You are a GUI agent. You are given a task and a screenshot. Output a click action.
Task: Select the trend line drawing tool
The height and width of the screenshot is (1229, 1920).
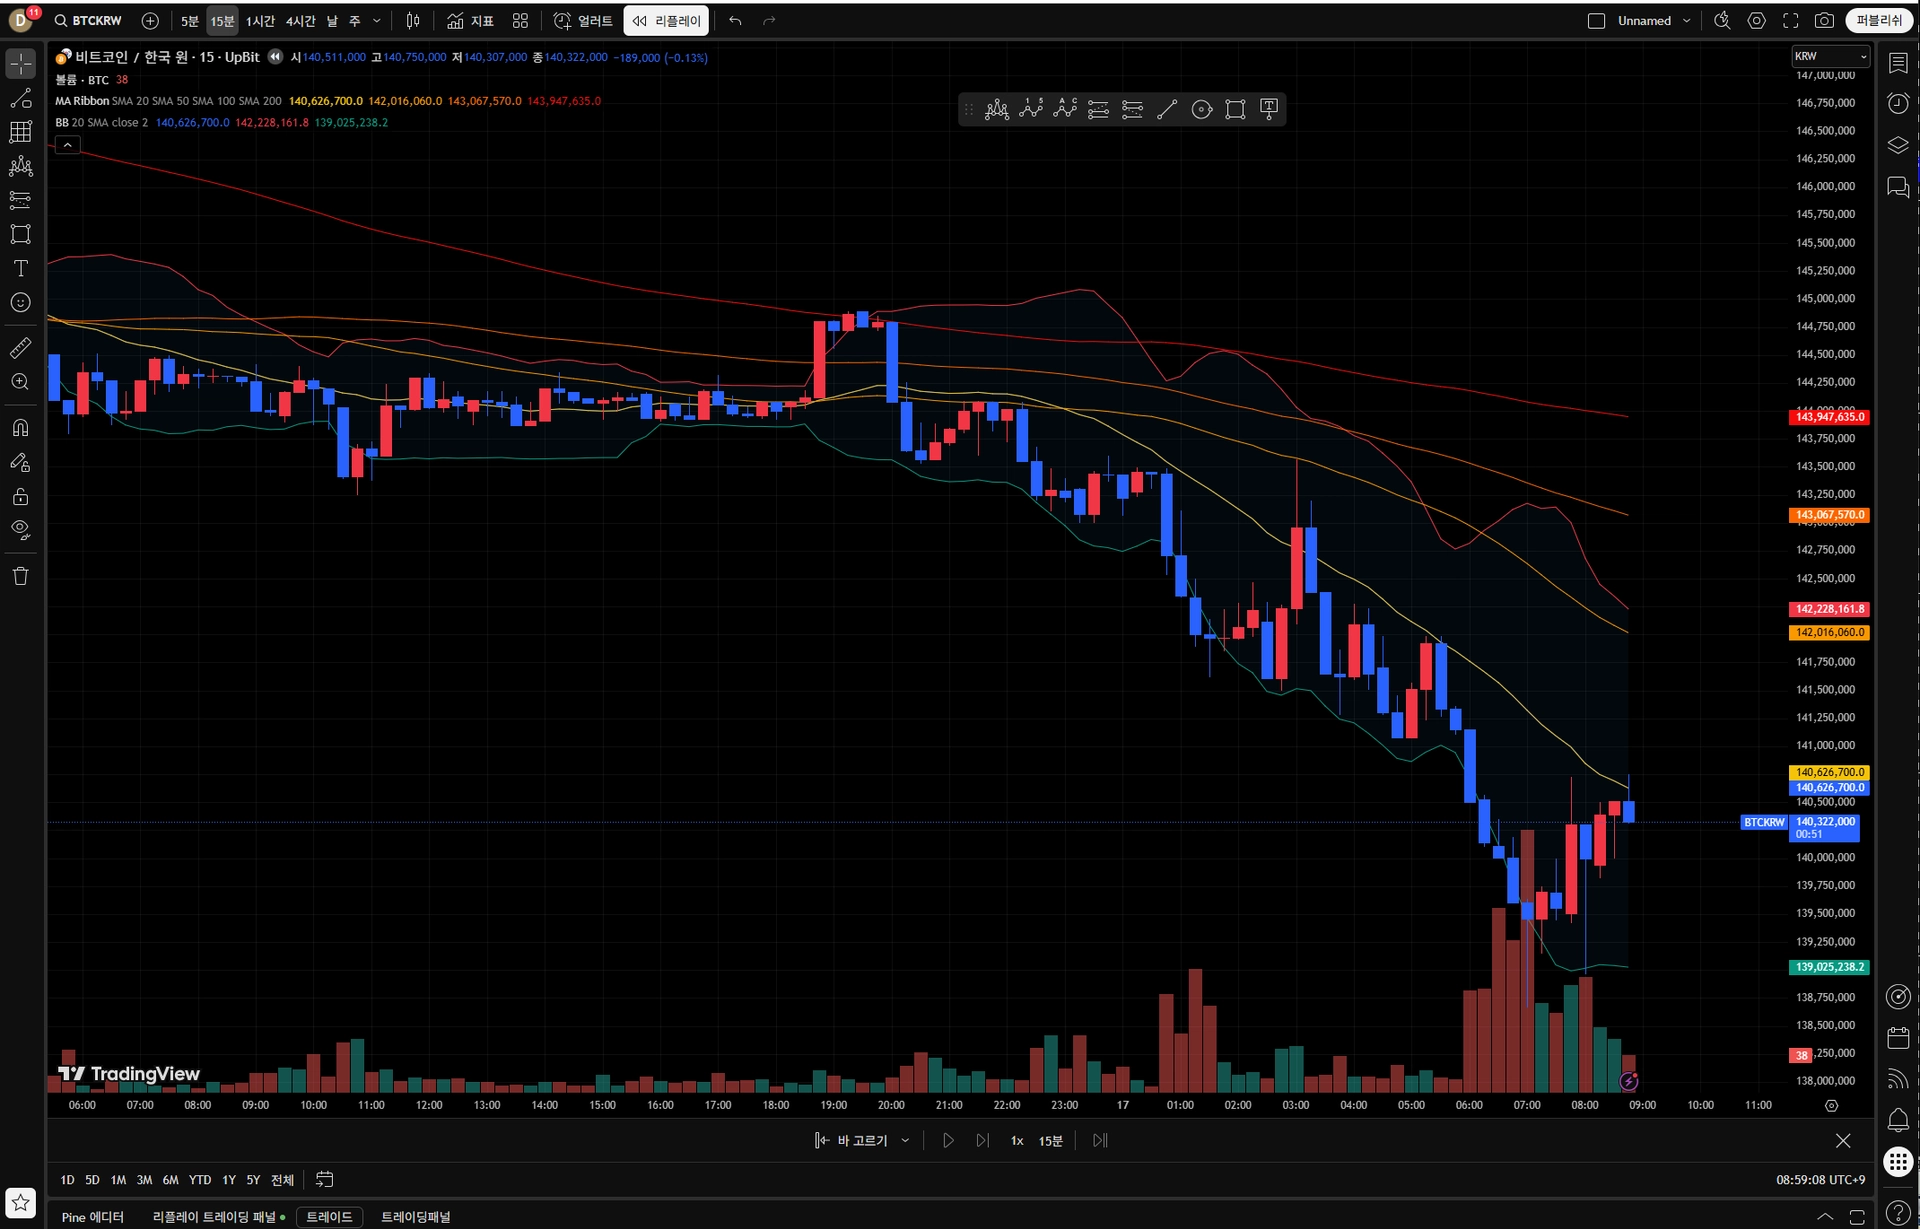point(20,98)
